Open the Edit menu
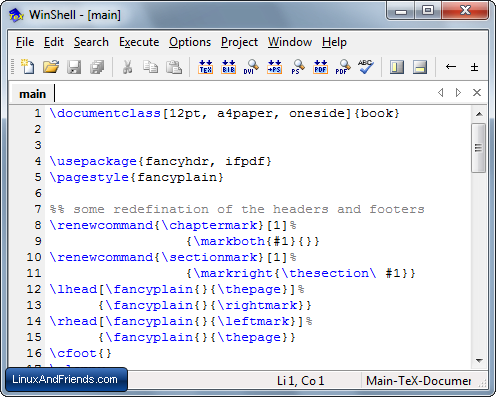496x397 pixels. pyautogui.click(x=54, y=42)
